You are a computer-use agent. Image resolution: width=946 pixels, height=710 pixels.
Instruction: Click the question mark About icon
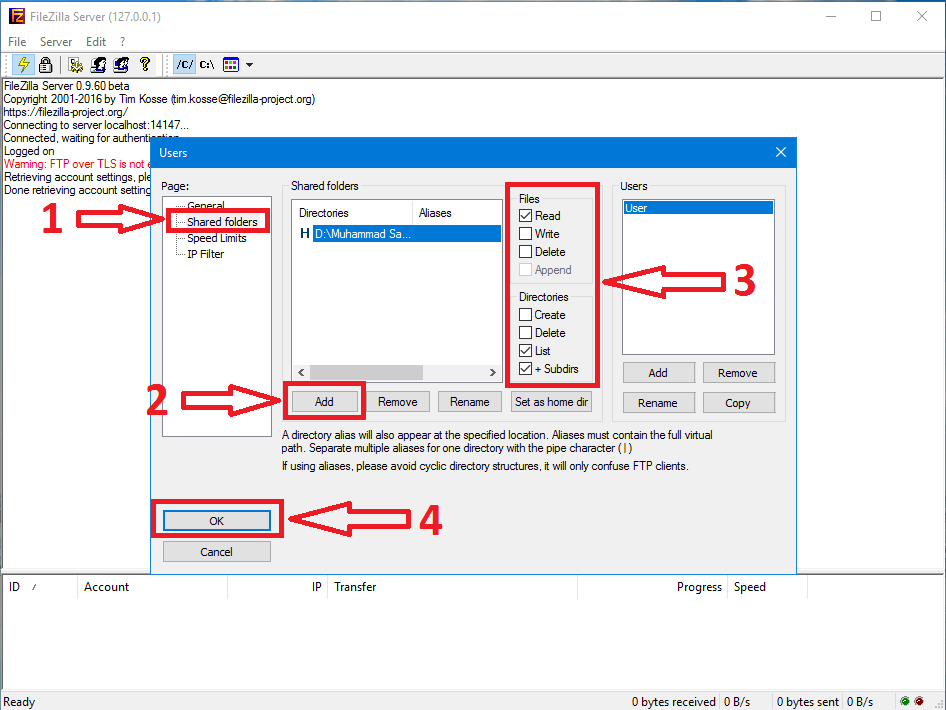coord(144,64)
